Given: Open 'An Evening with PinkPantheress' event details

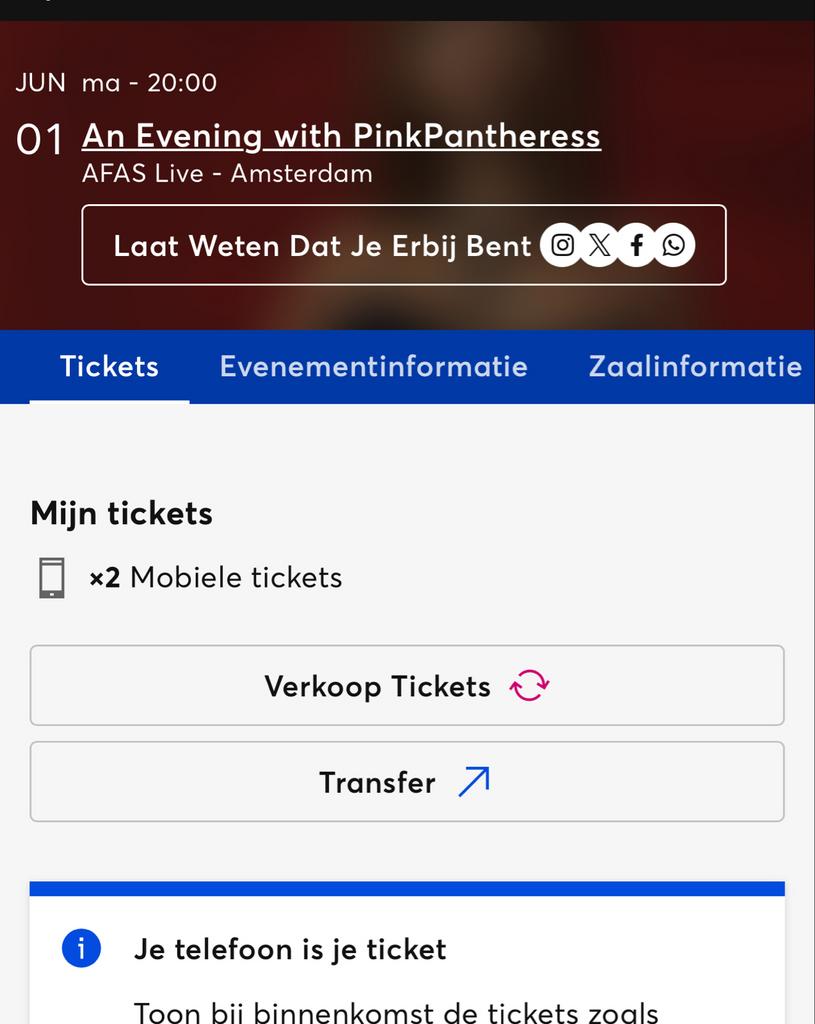Looking at the screenshot, I should pyautogui.click(x=340, y=134).
